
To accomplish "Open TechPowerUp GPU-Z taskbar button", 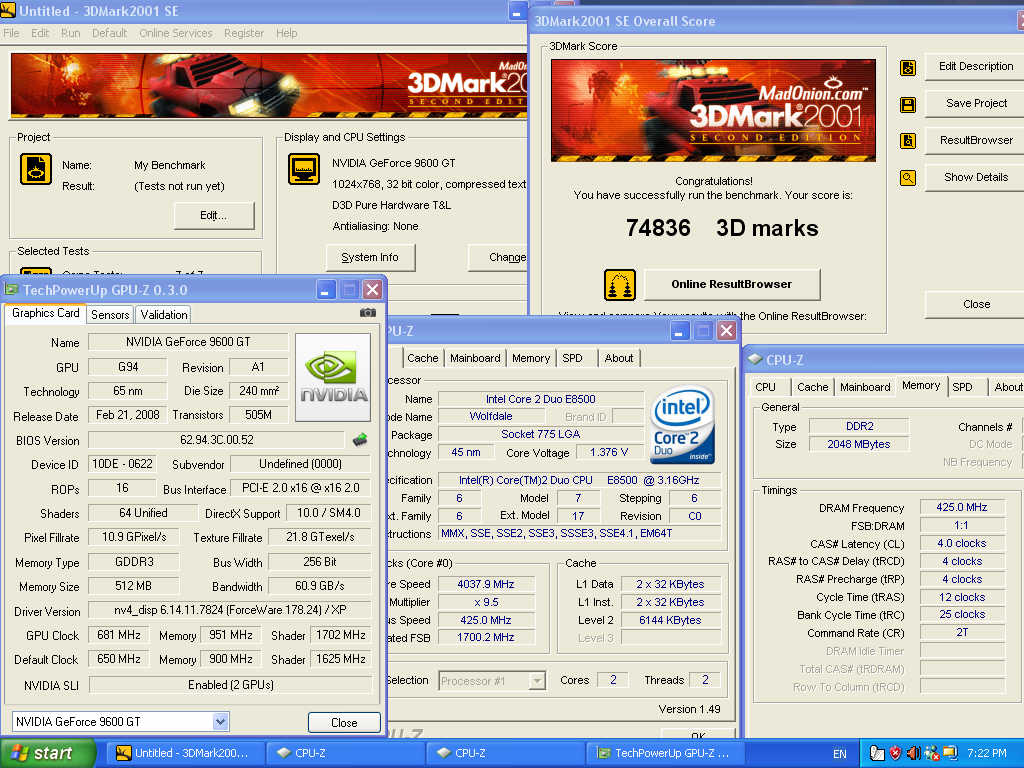I will [664, 753].
